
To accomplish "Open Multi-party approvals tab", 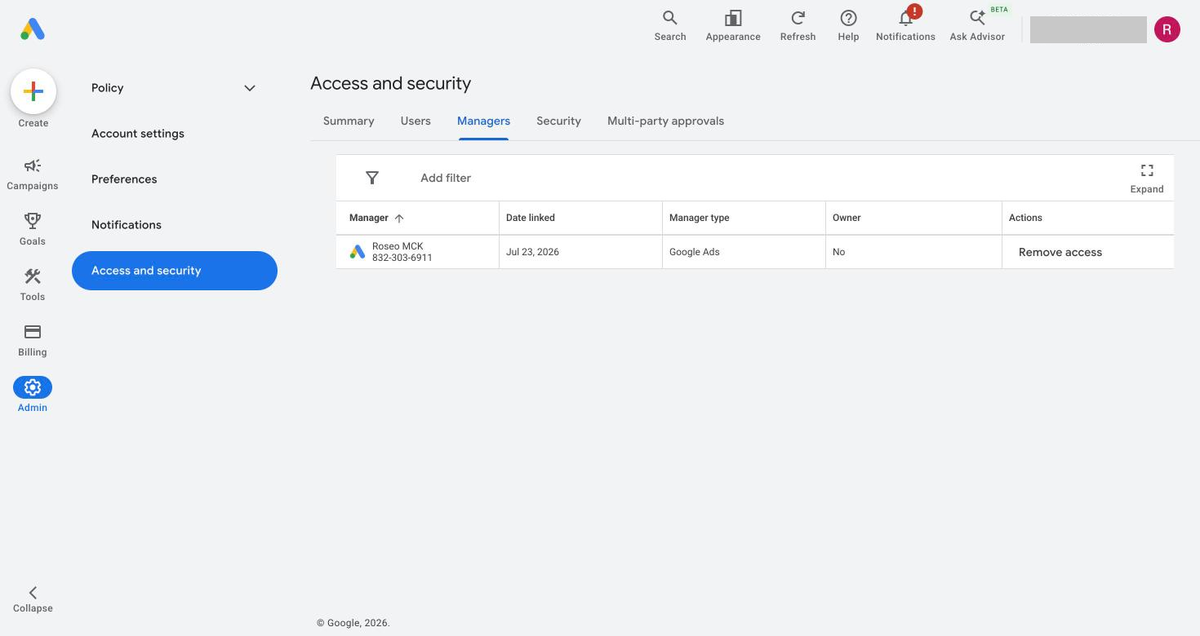I will 666,121.
